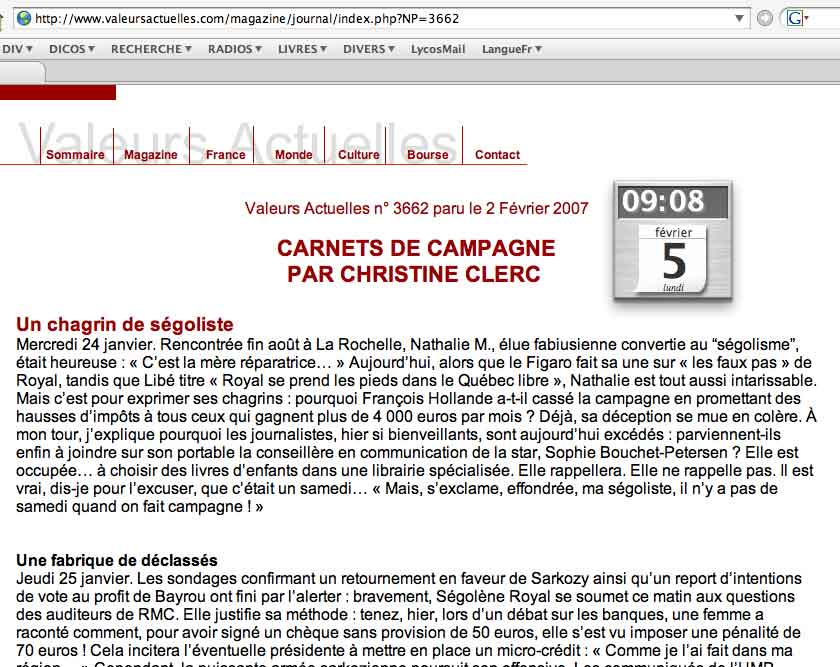840x667 pixels.
Task: Open the Magazine navigation link
Action: pyautogui.click(x=151, y=155)
